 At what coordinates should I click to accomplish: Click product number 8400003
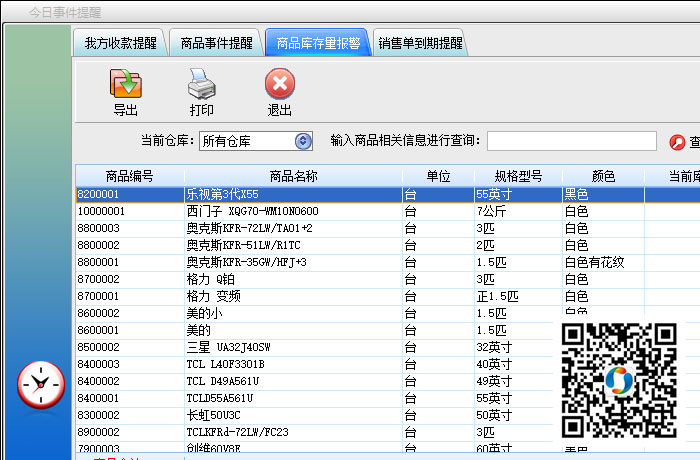(x=98, y=364)
